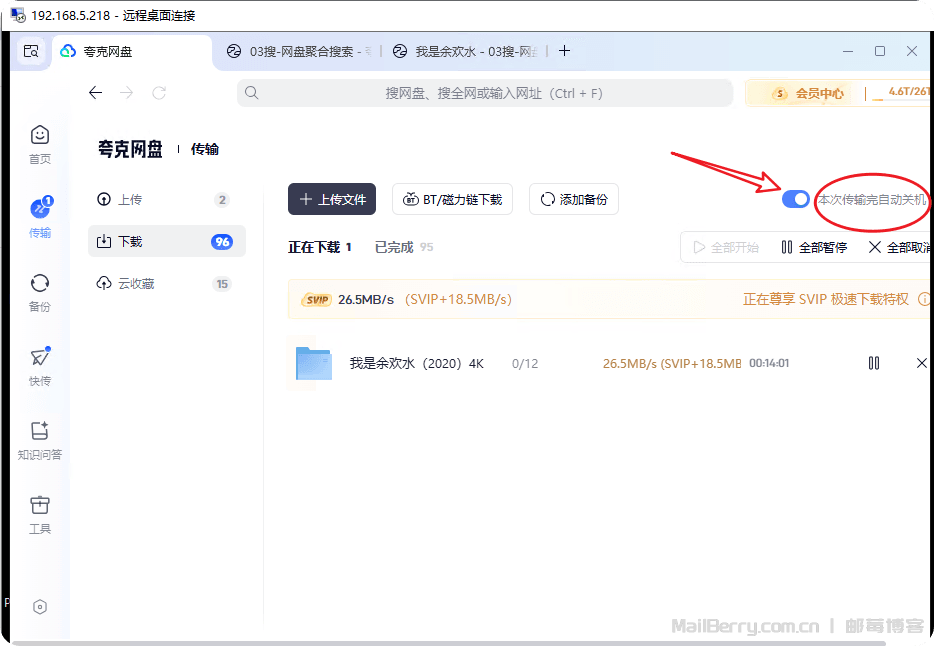Click the back arrow navigation icon
Image resolution: width=934 pixels, height=646 pixels.
(x=96, y=93)
